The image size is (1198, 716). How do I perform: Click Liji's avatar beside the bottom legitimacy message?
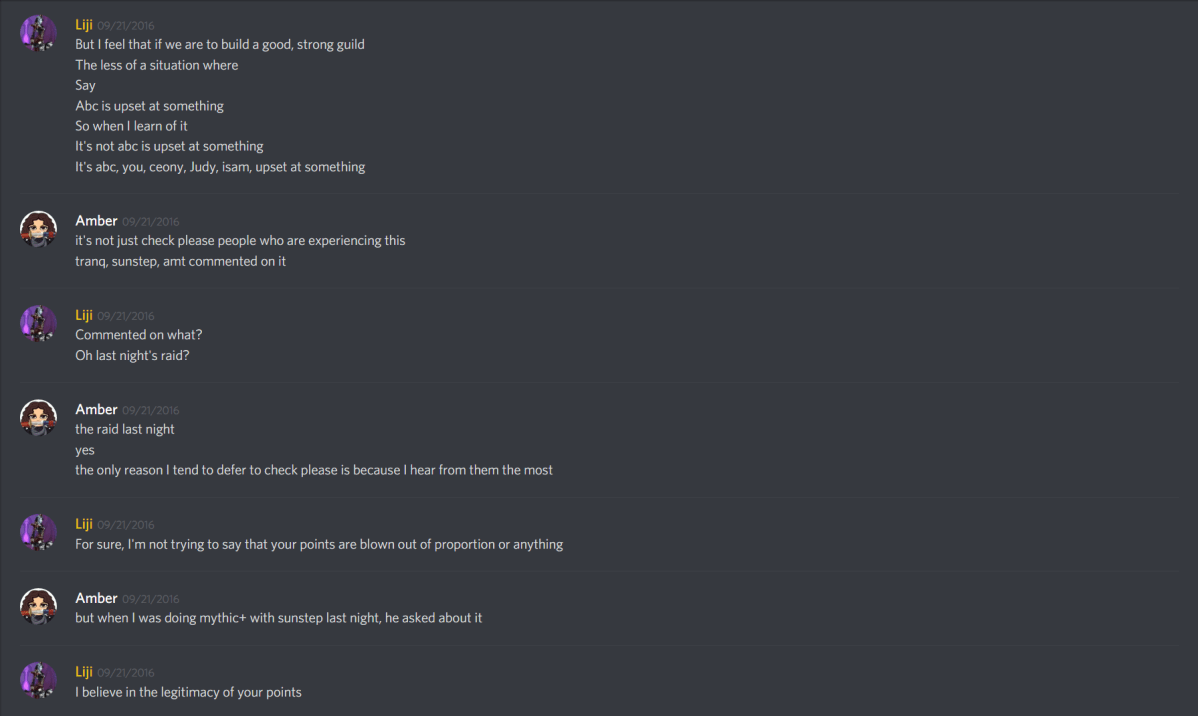pyautogui.click(x=38, y=680)
